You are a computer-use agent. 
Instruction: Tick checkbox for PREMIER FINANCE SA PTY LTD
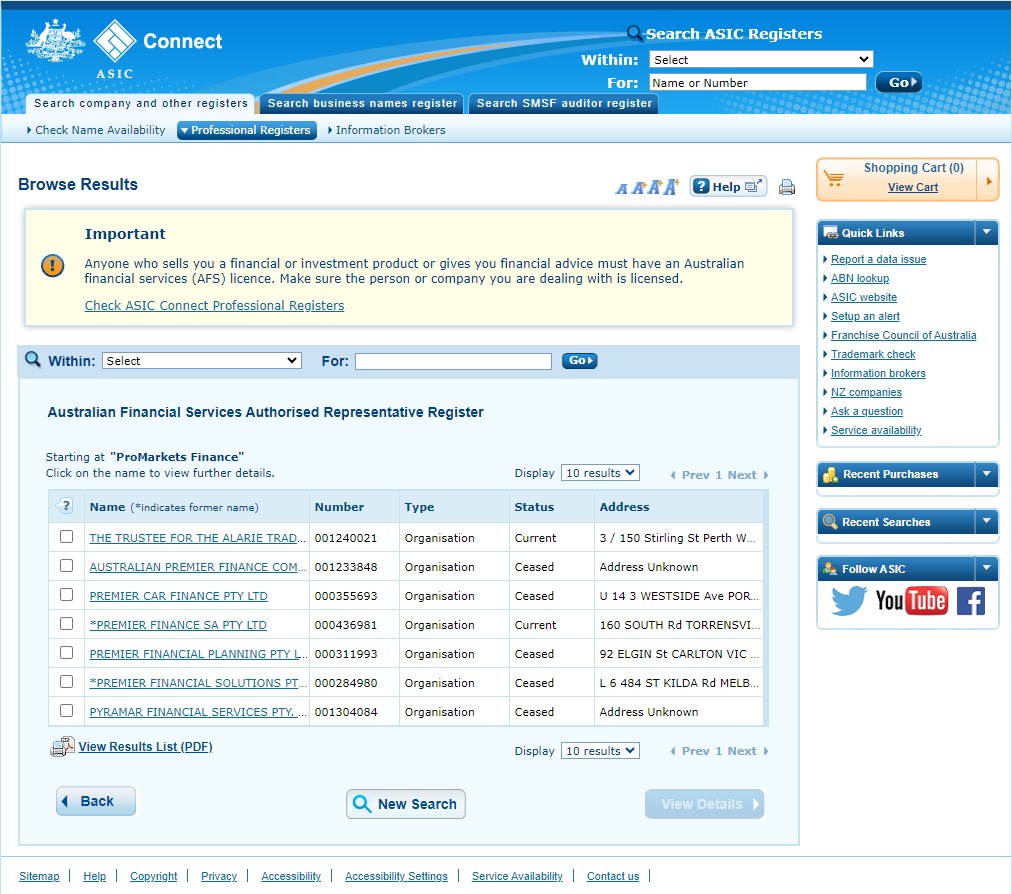66,624
